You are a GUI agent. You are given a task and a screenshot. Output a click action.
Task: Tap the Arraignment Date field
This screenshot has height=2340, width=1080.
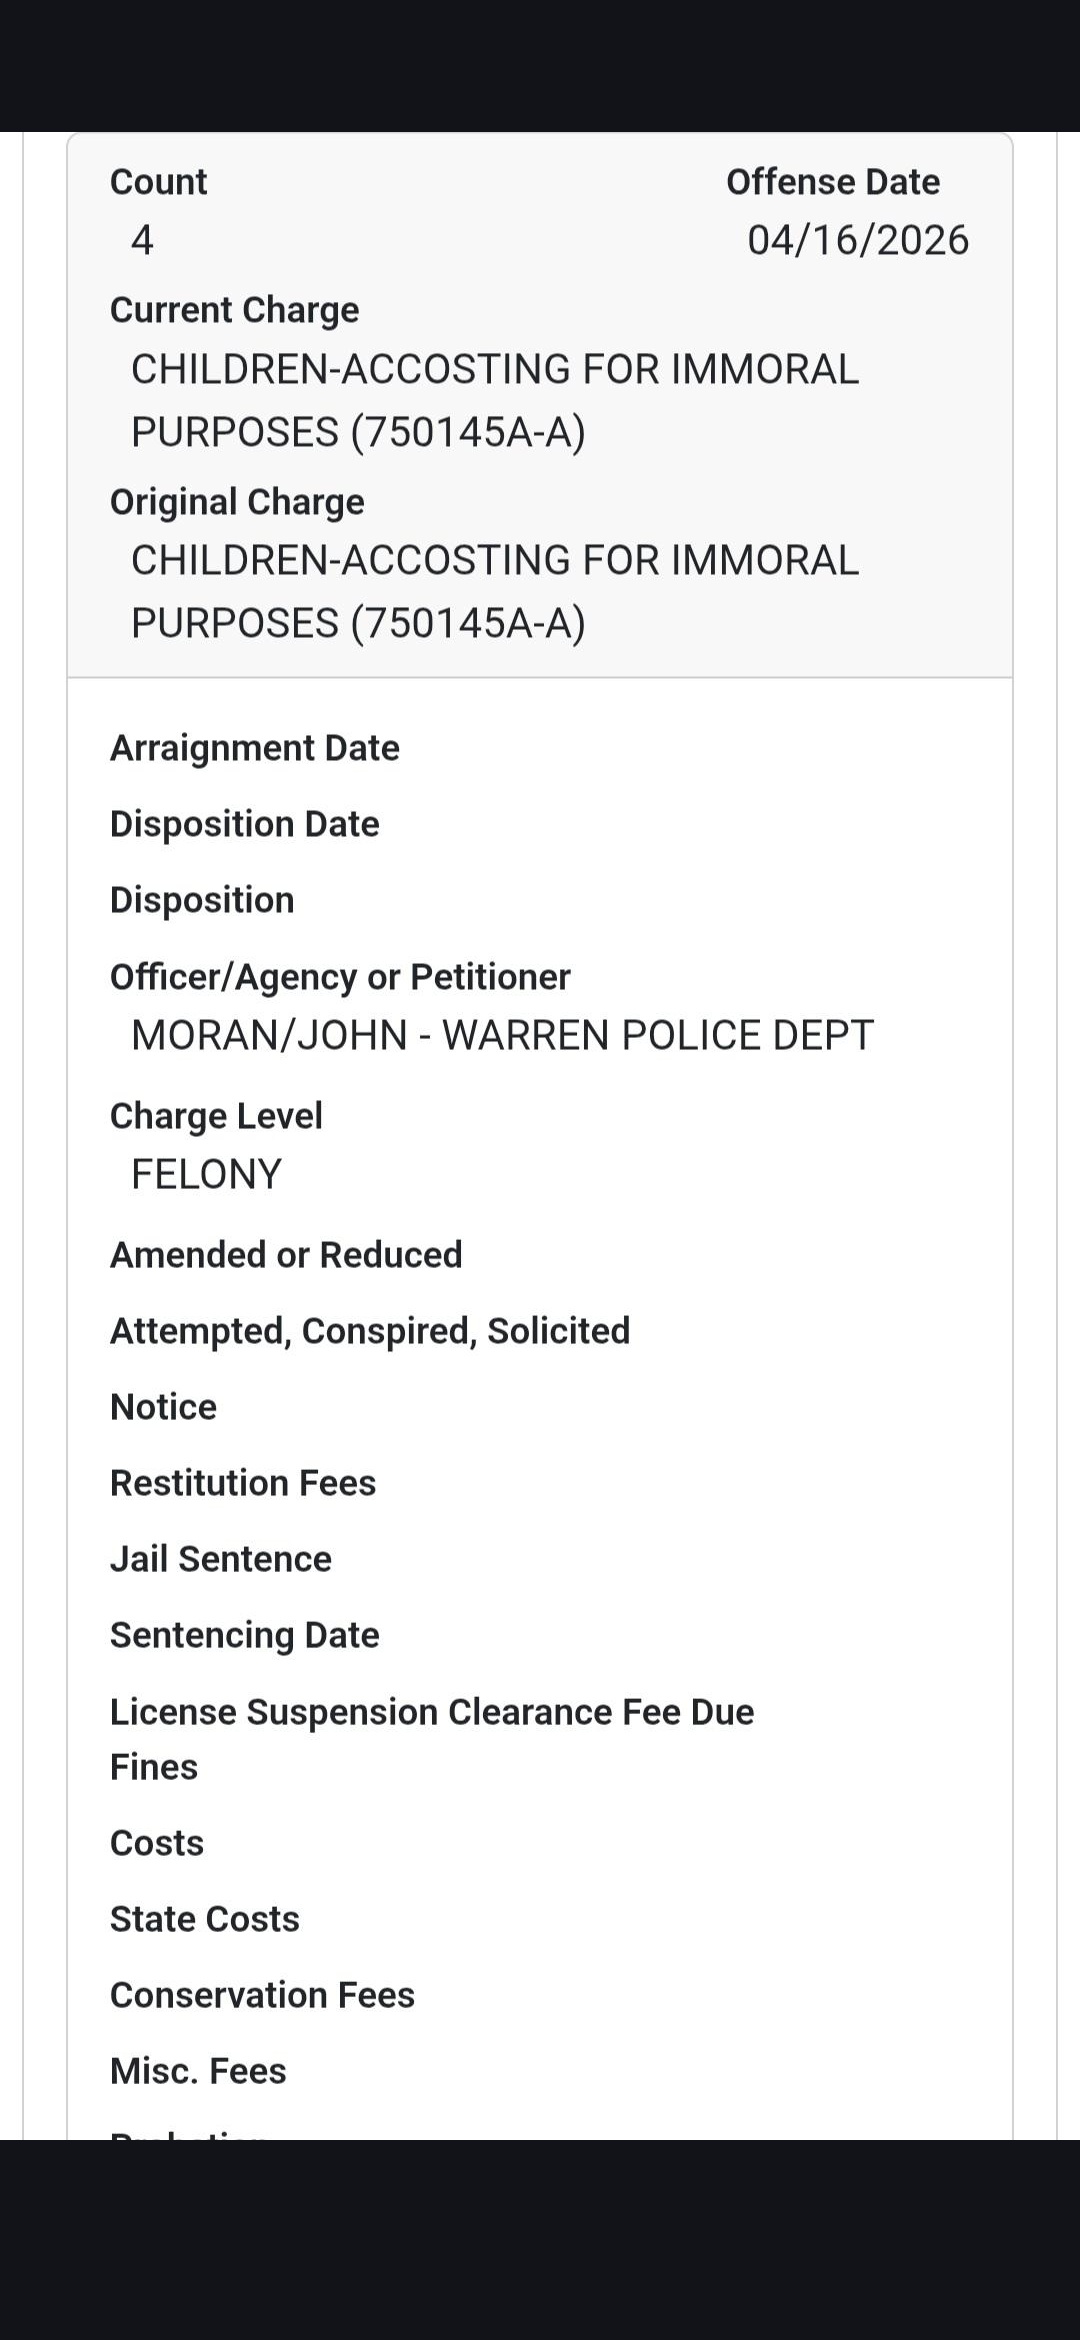254,748
